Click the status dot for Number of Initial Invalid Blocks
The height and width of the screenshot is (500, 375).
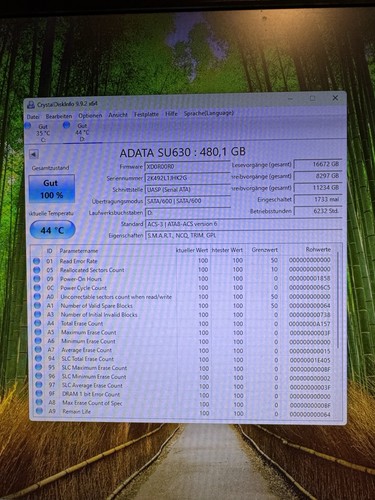(37, 314)
